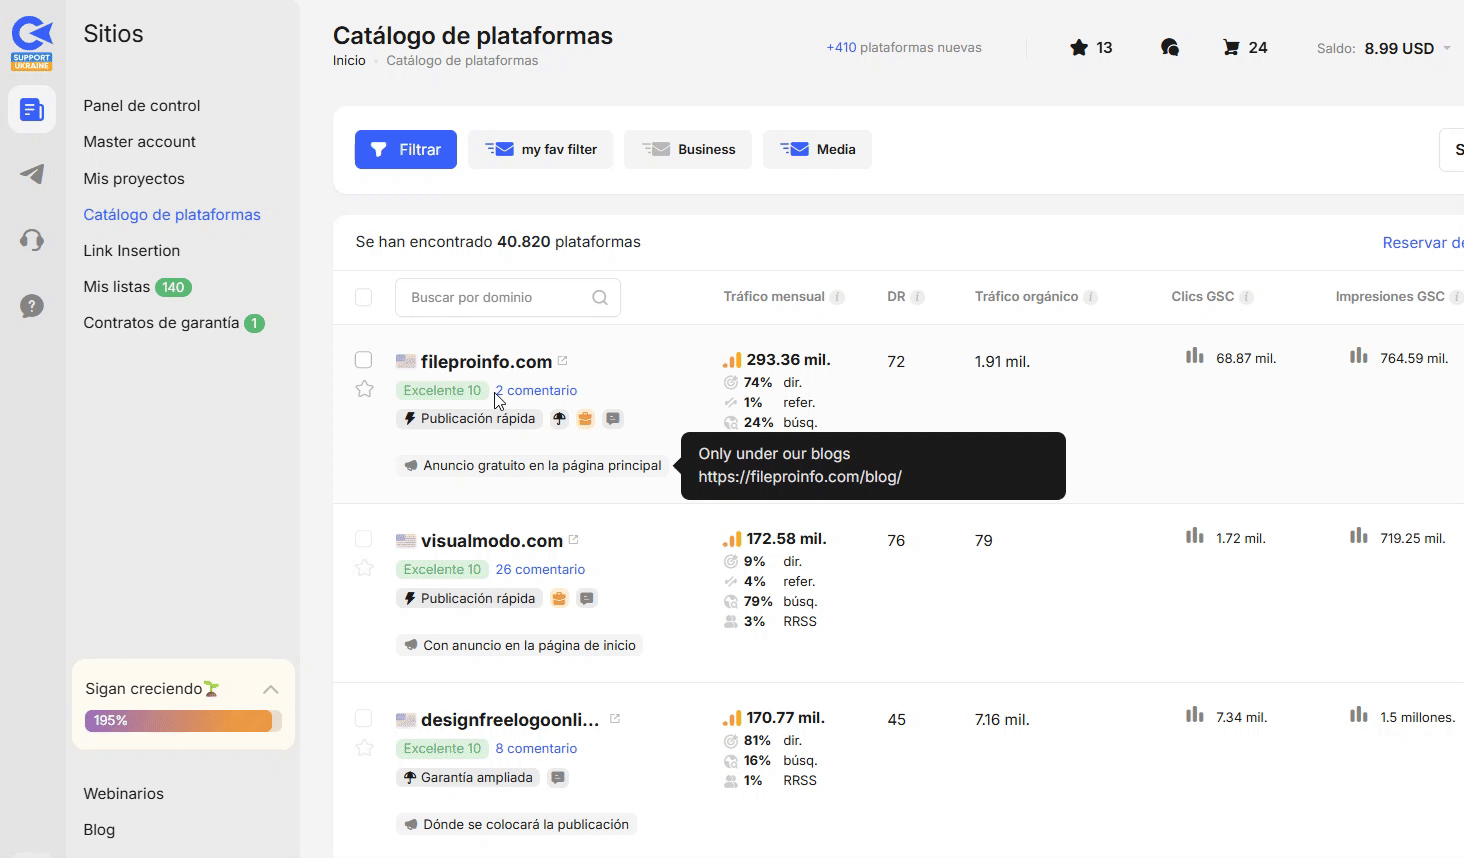1464x858 pixels.
Task: Collapse the Sigan creciendo panel chevron
Action: [270, 689]
